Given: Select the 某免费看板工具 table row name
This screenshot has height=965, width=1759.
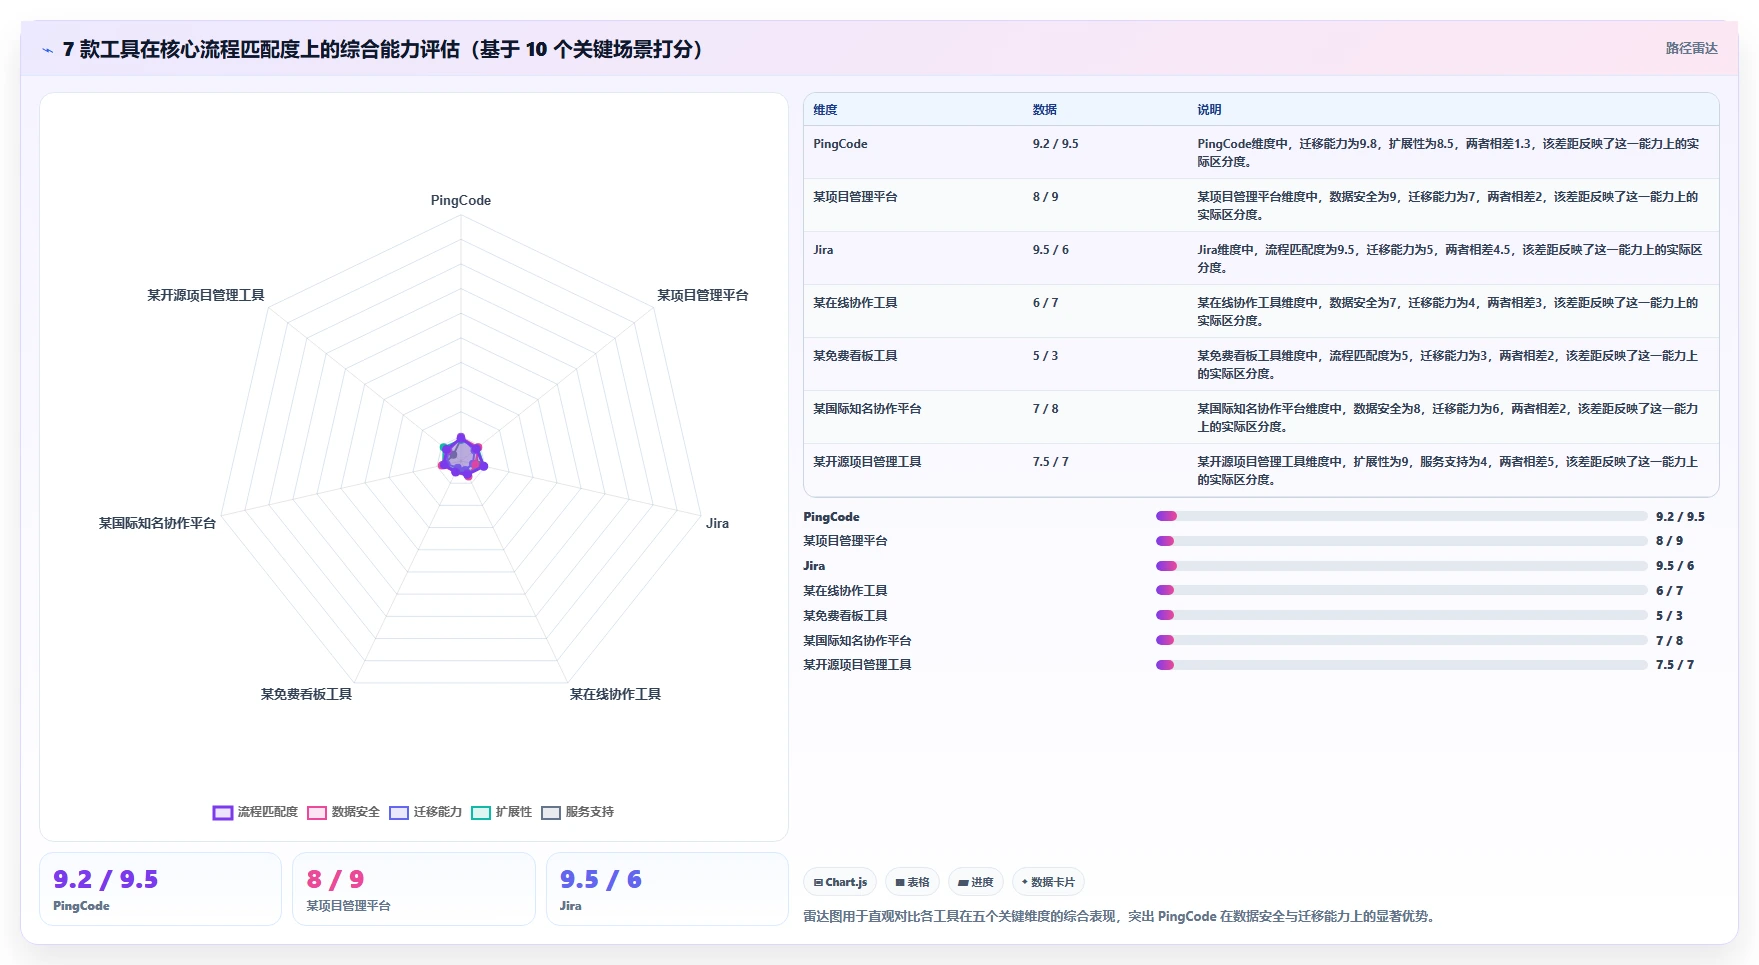Looking at the screenshot, I should (x=855, y=356).
